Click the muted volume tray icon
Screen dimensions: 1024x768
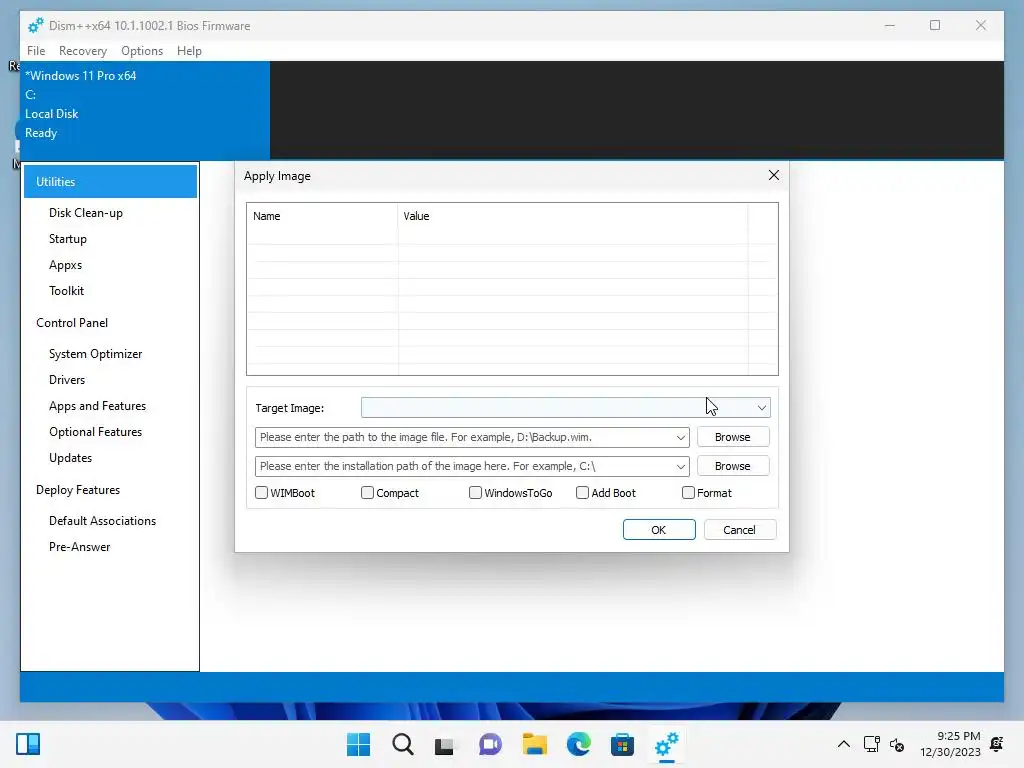click(x=897, y=744)
